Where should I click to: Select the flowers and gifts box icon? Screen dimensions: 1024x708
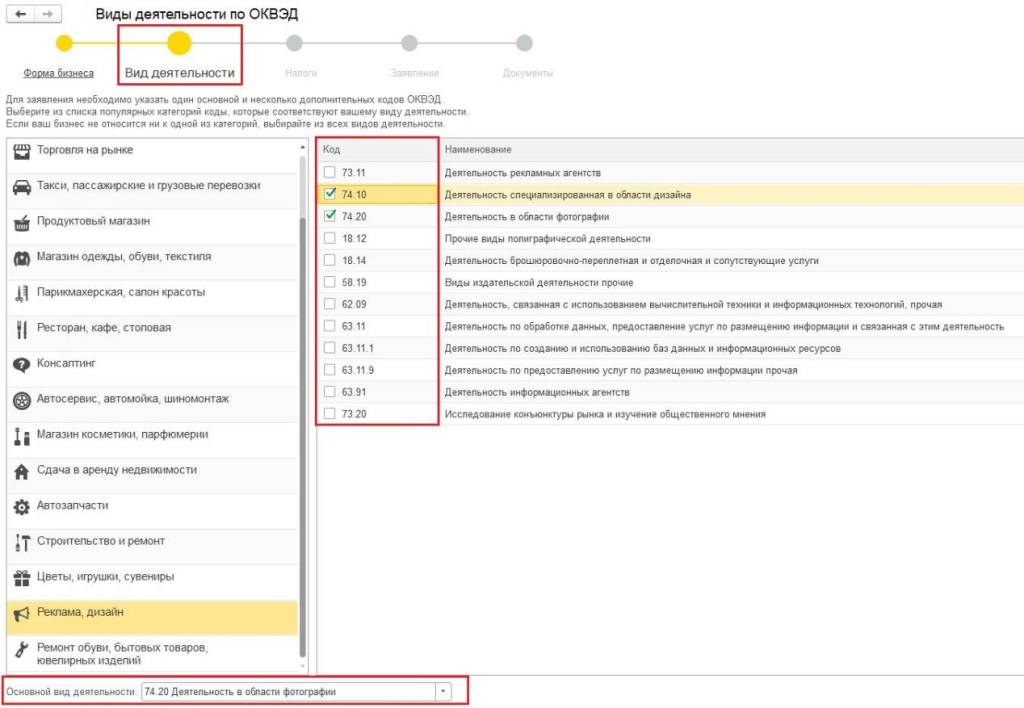[x=20, y=578]
